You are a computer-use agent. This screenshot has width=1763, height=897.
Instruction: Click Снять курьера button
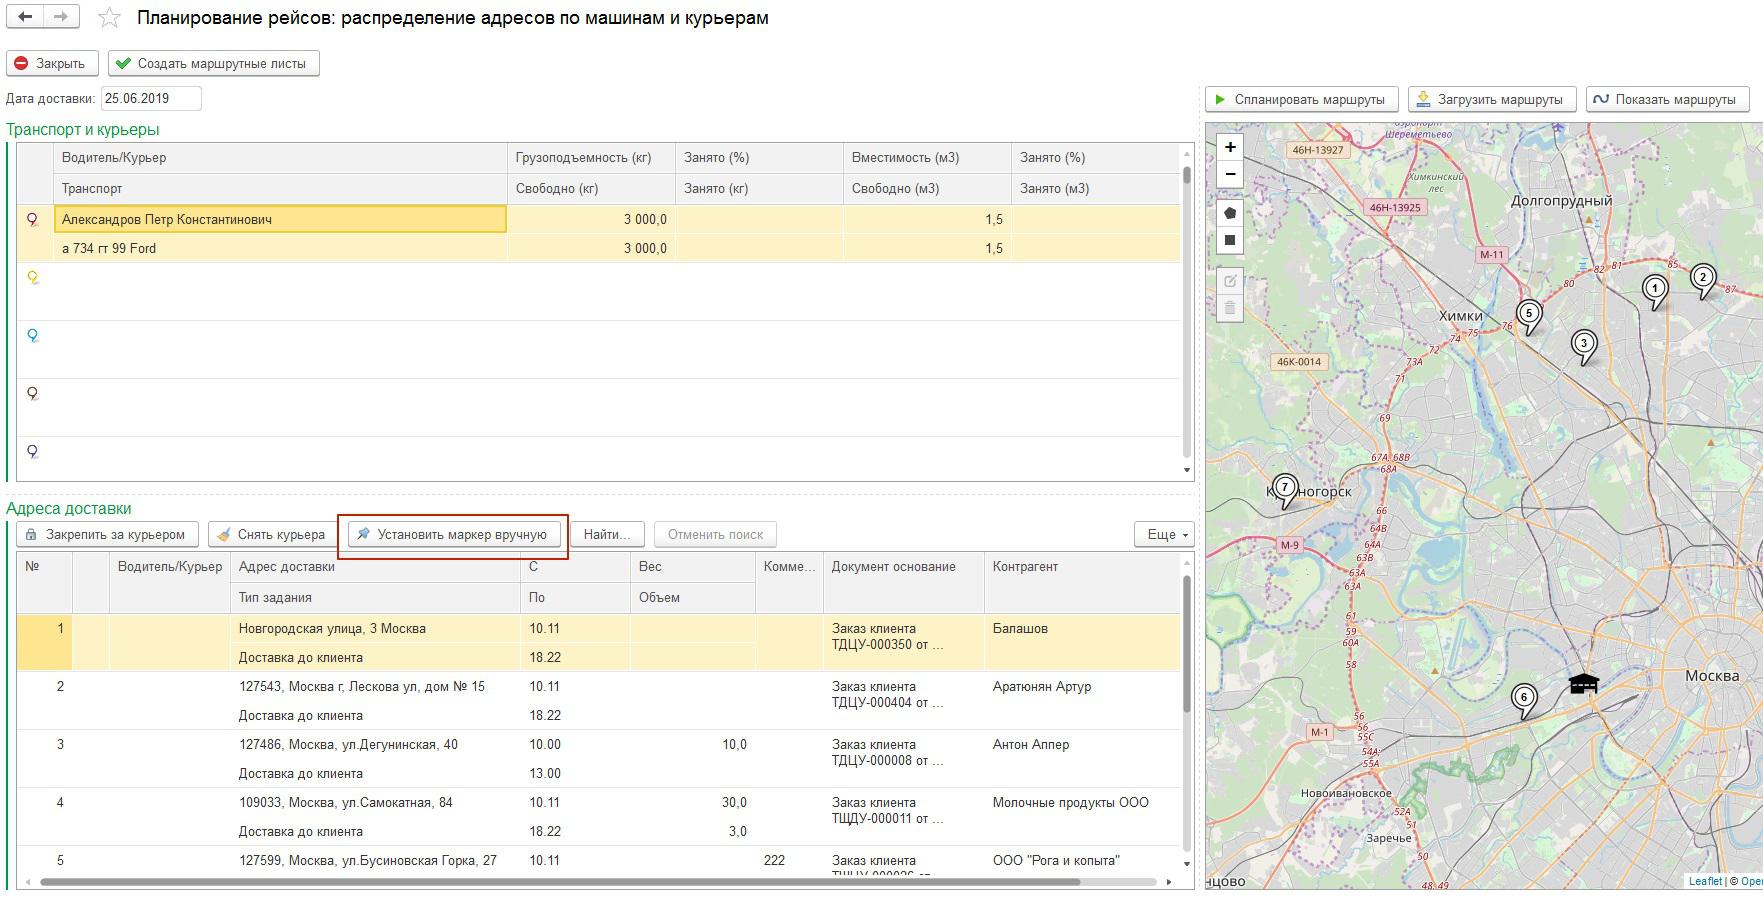(x=272, y=534)
